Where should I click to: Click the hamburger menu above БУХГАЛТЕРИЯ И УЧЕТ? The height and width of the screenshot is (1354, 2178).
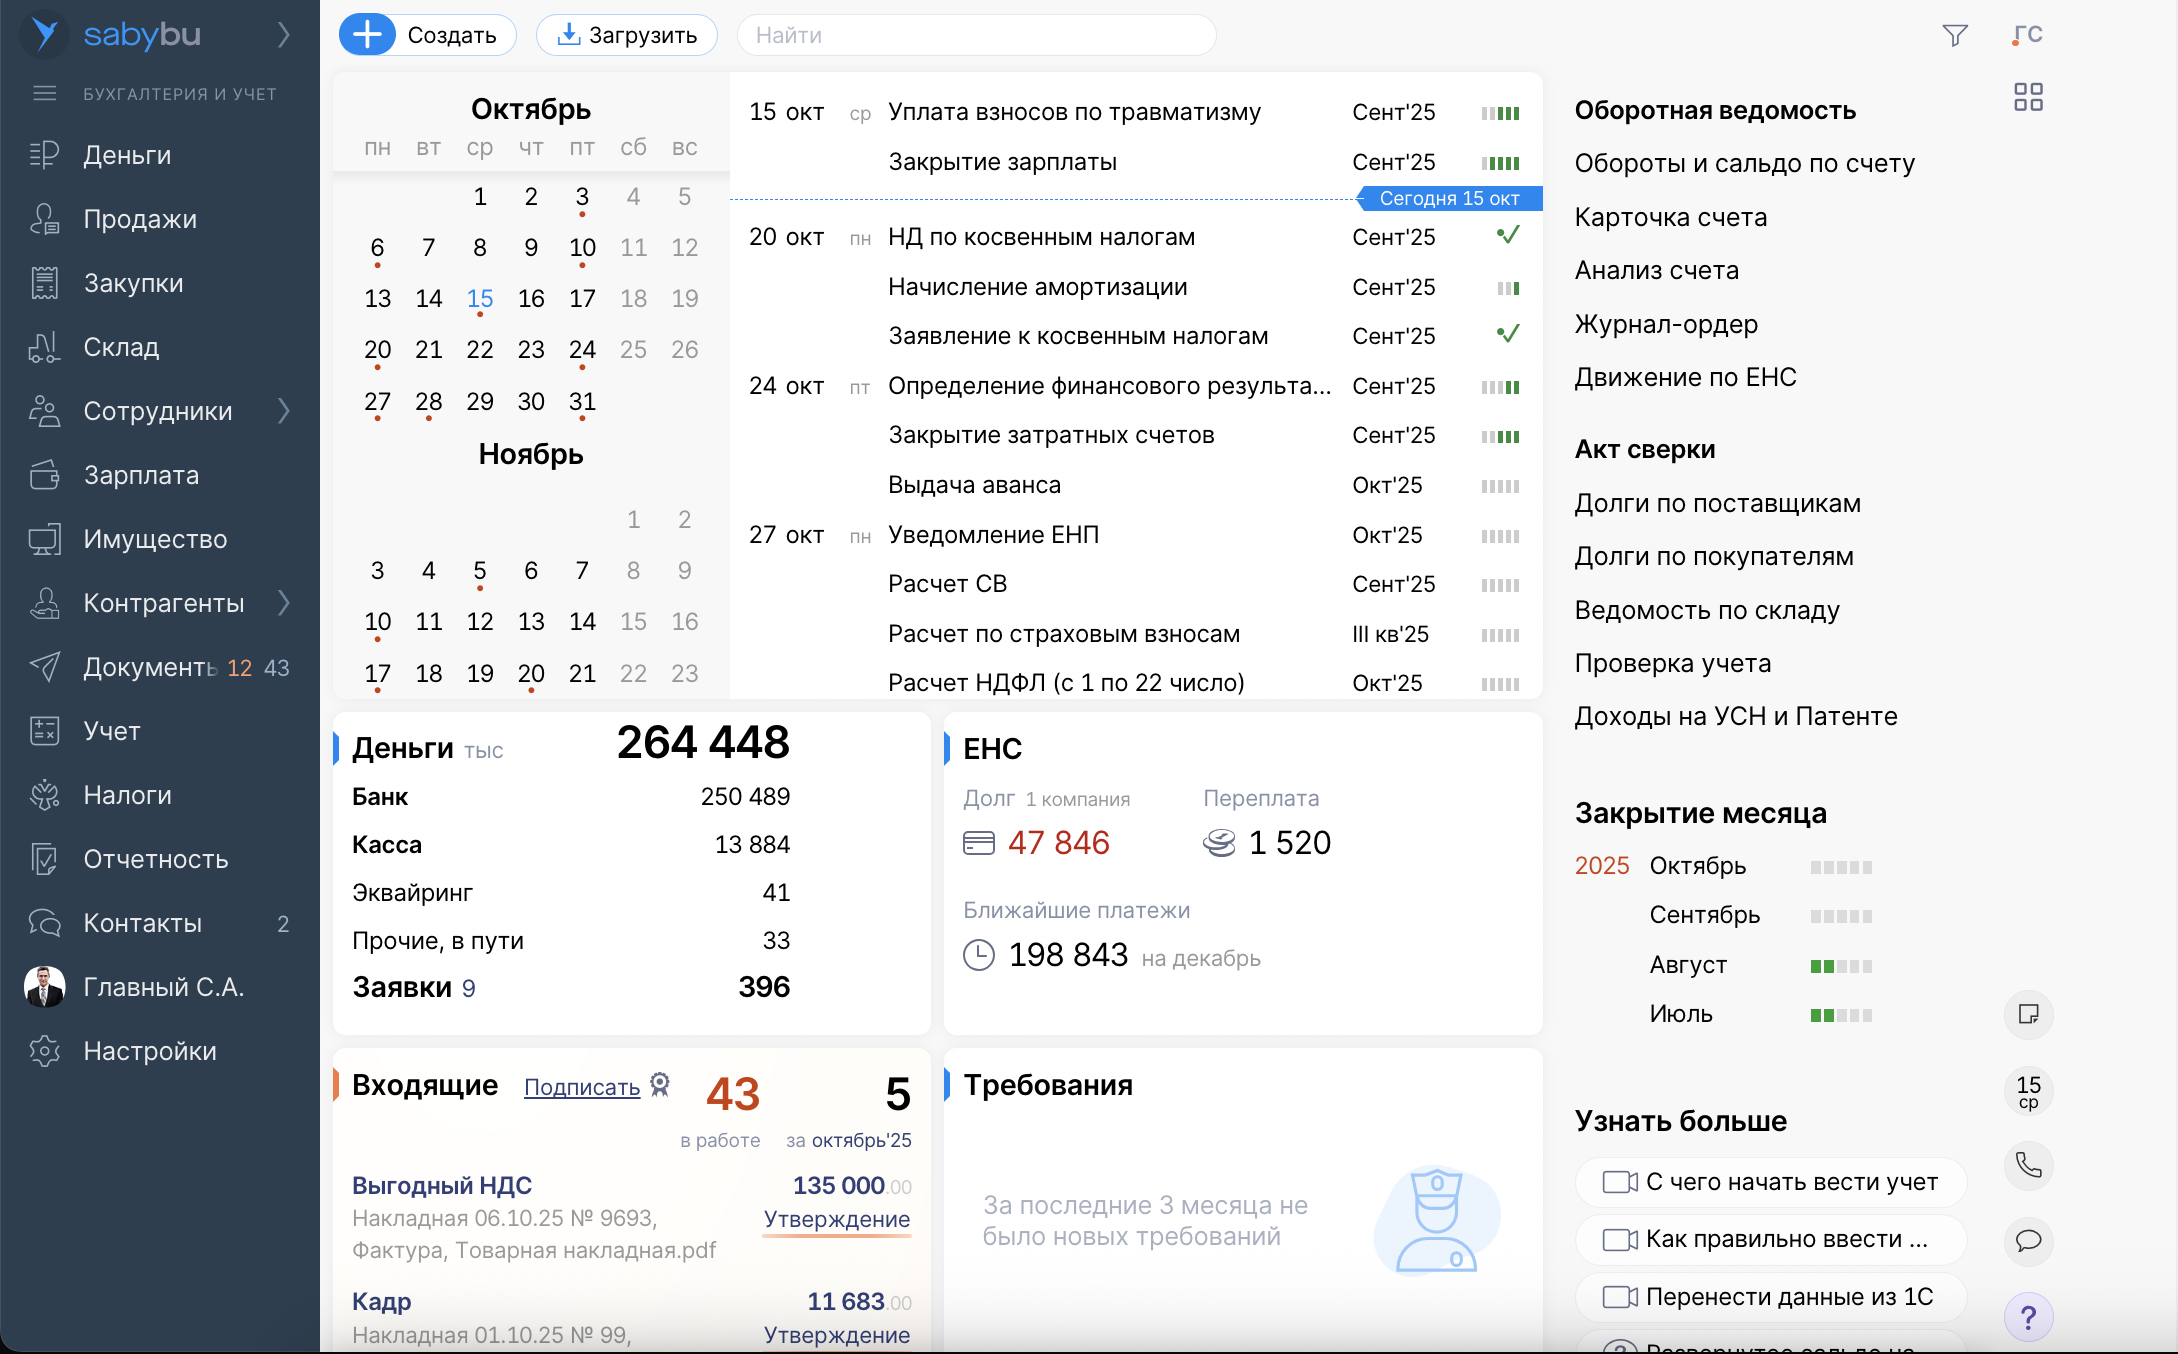point(44,92)
